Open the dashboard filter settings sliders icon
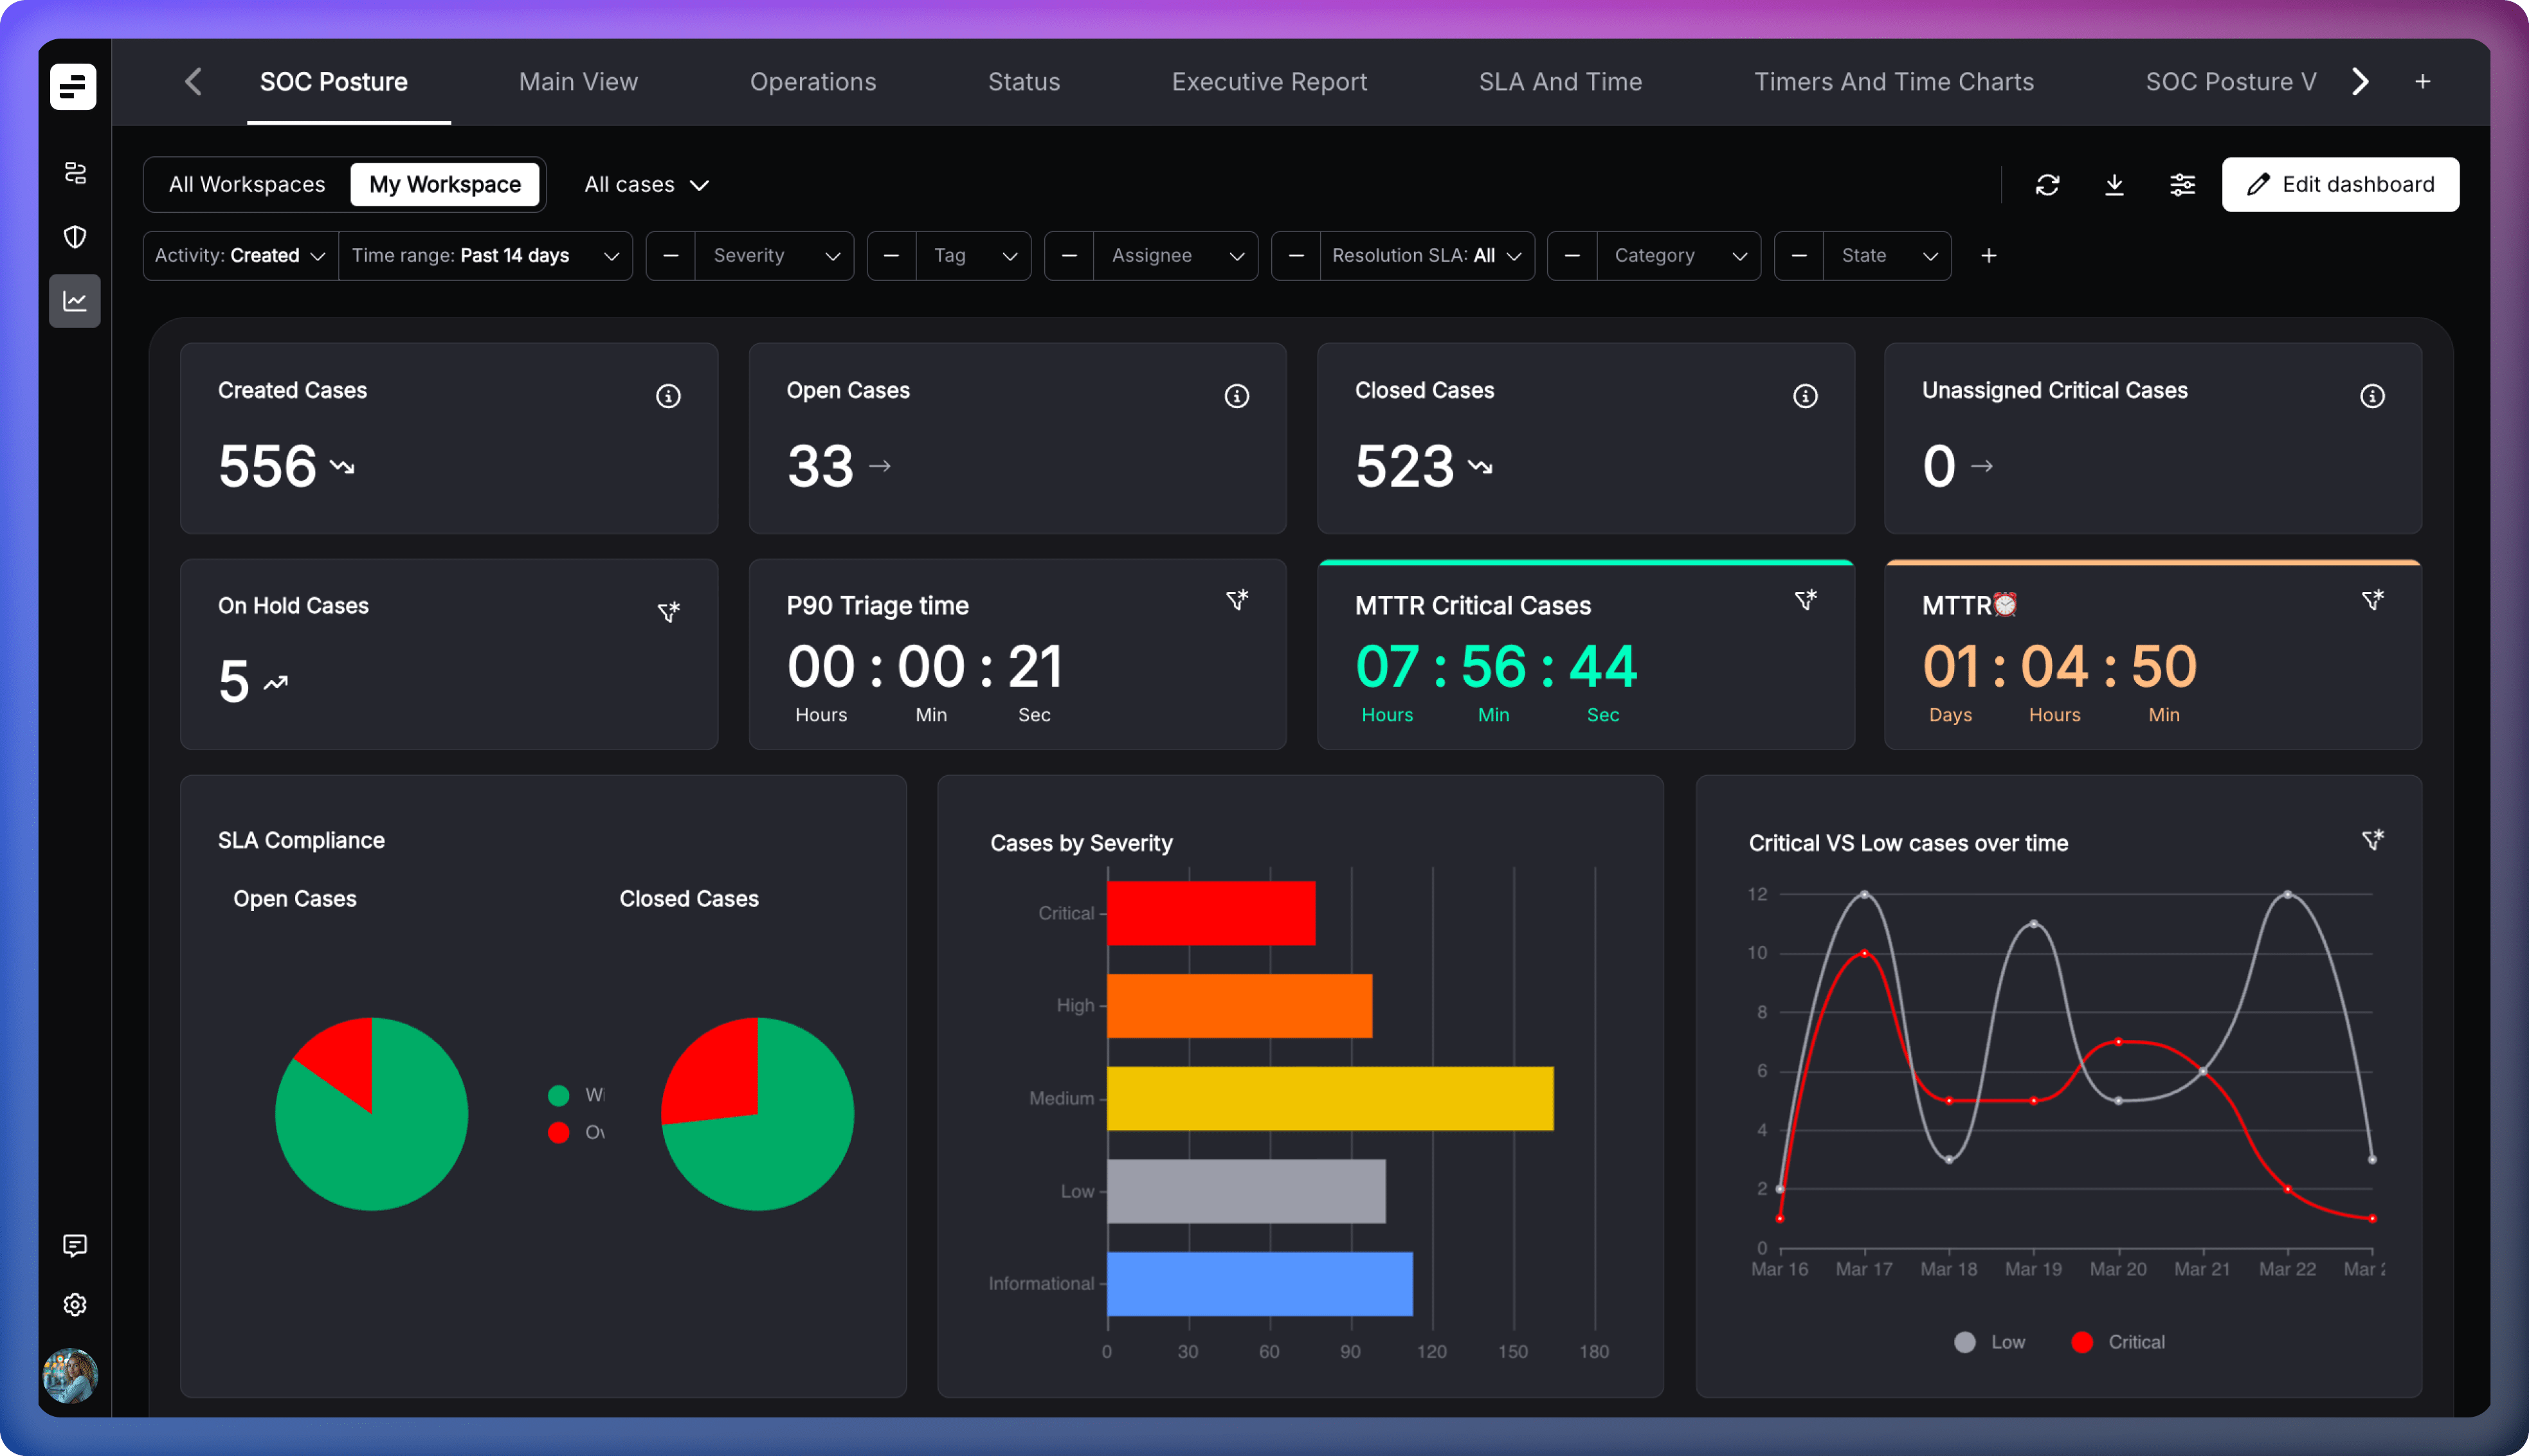Viewport: 2529px width, 1456px height. [2182, 185]
